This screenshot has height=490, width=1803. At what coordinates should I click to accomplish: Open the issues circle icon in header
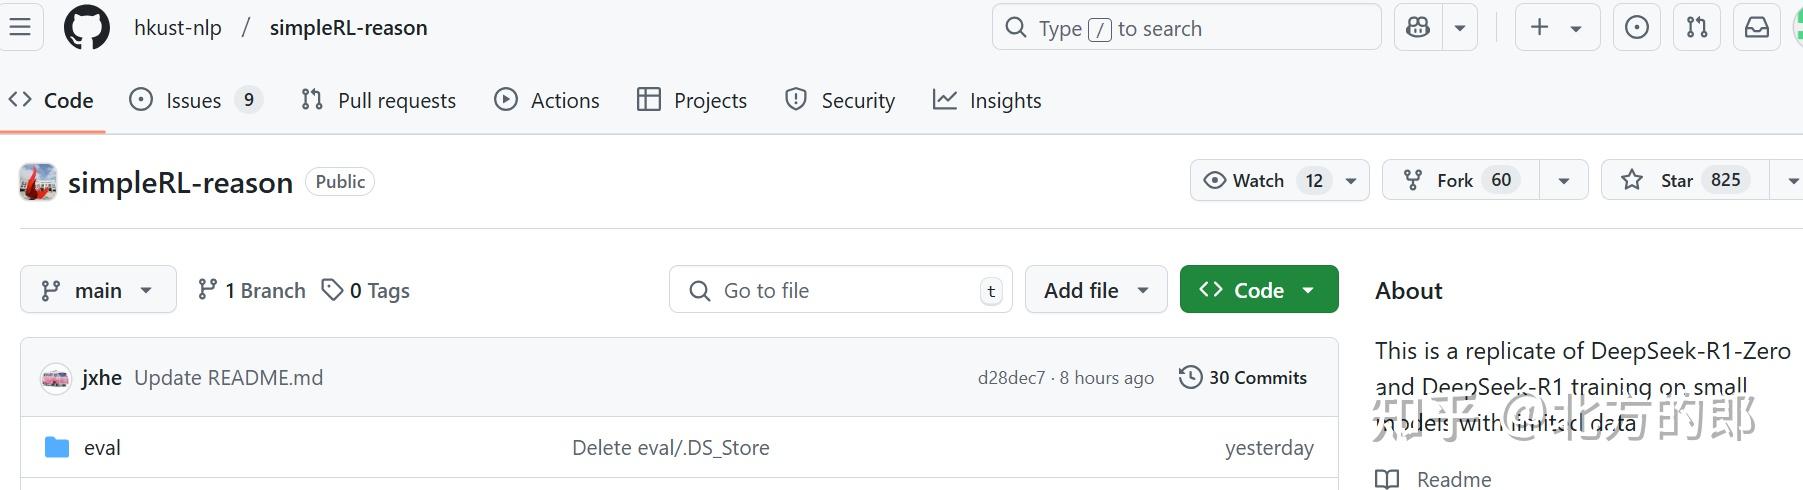1636,28
